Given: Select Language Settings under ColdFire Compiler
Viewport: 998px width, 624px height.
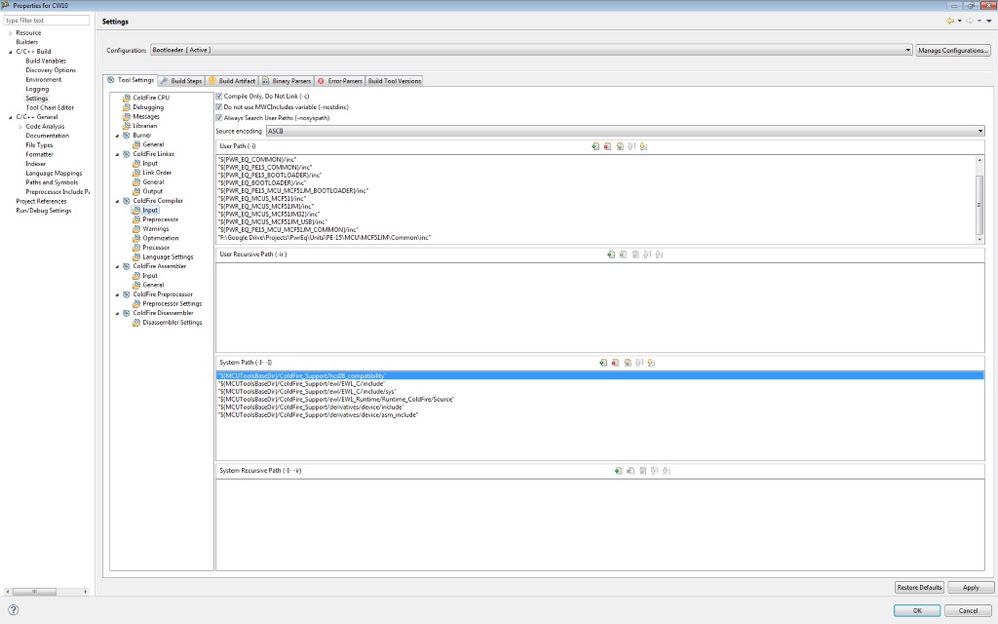Looking at the screenshot, I should pos(167,257).
